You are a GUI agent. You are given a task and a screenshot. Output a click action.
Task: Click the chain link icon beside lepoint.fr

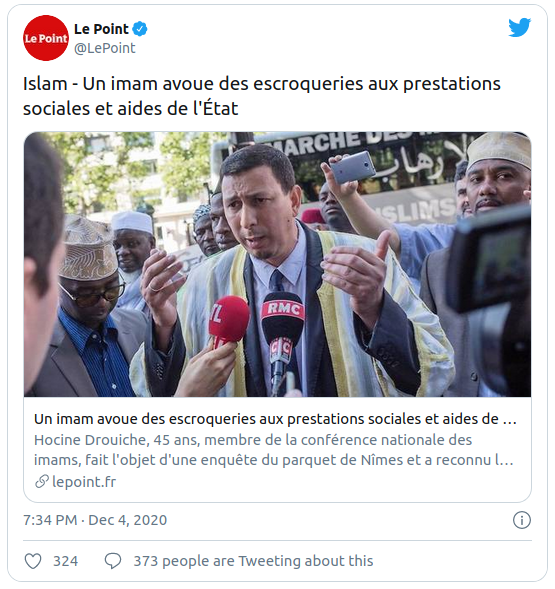[42, 482]
